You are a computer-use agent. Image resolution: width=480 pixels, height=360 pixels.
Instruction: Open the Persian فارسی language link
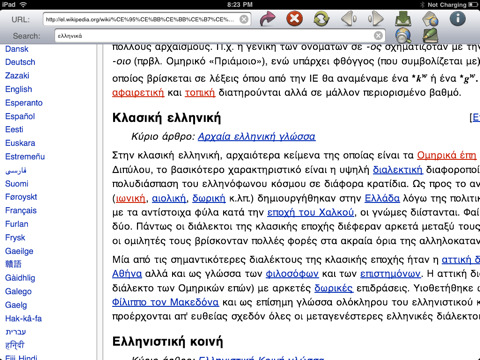point(16,170)
